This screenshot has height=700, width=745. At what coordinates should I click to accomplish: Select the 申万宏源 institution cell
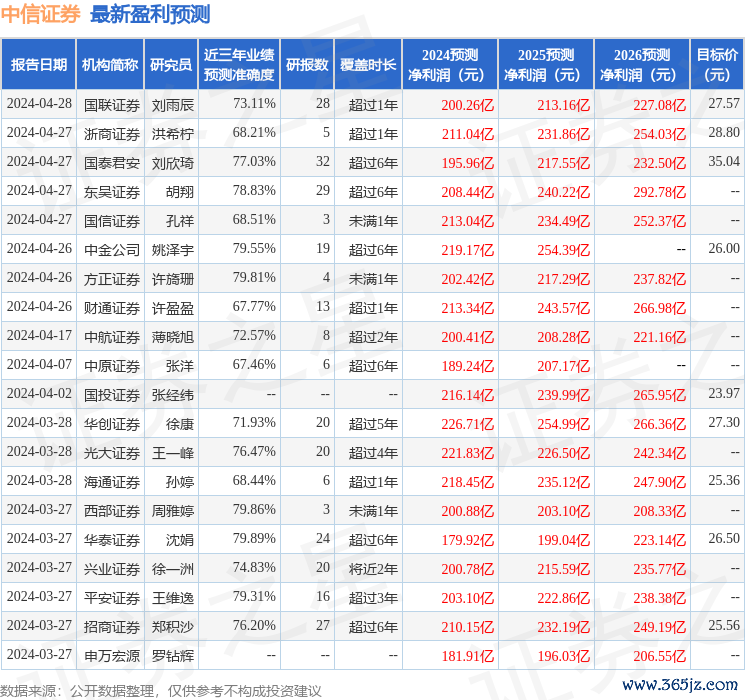112,656
